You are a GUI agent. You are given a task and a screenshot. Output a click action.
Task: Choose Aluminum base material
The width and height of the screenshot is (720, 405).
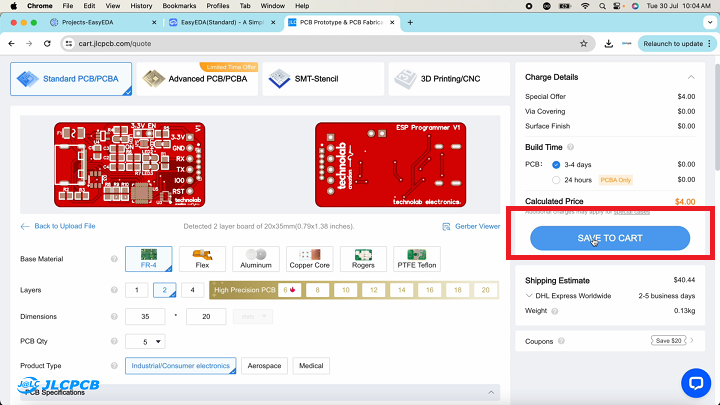(x=256, y=259)
